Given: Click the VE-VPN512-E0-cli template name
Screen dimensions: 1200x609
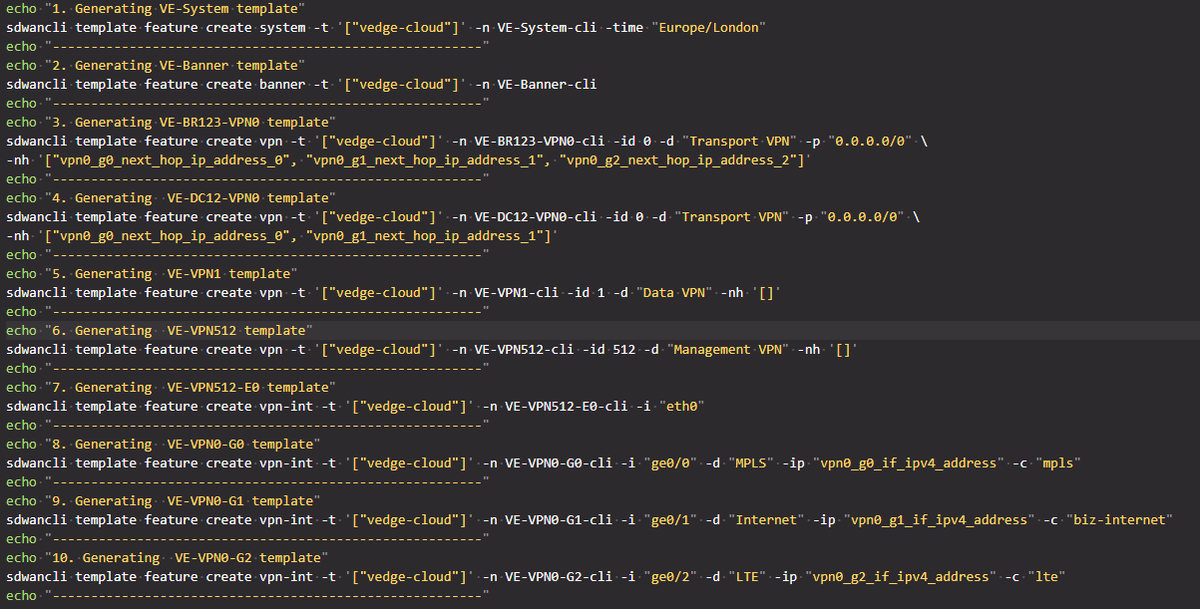Looking at the screenshot, I should click(567, 408).
